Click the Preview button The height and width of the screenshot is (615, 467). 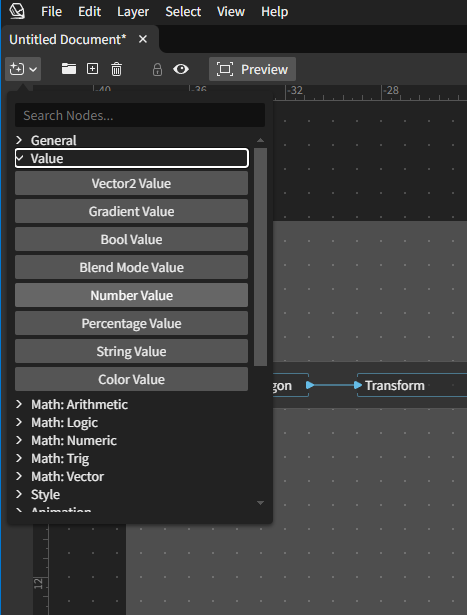click(x=253, y=69)
